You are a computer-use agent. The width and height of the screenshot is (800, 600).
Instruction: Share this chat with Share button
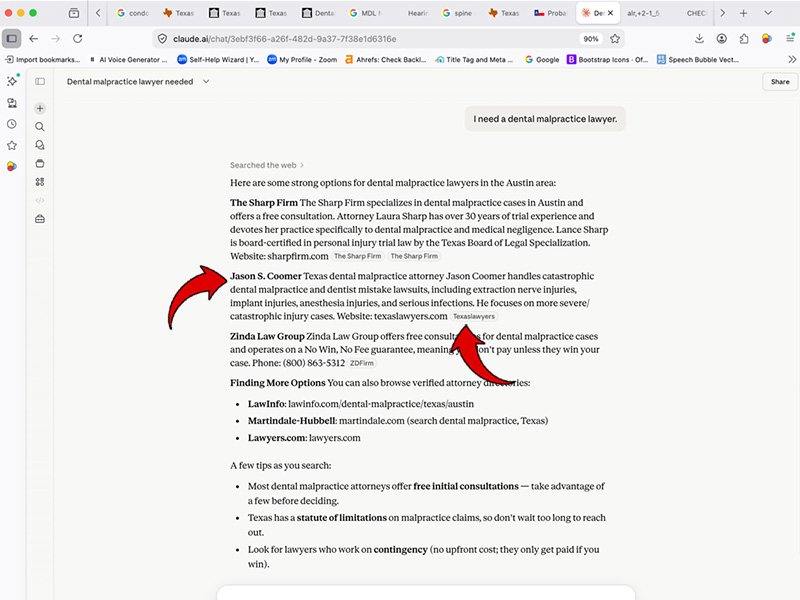click(x=780, y=82)
